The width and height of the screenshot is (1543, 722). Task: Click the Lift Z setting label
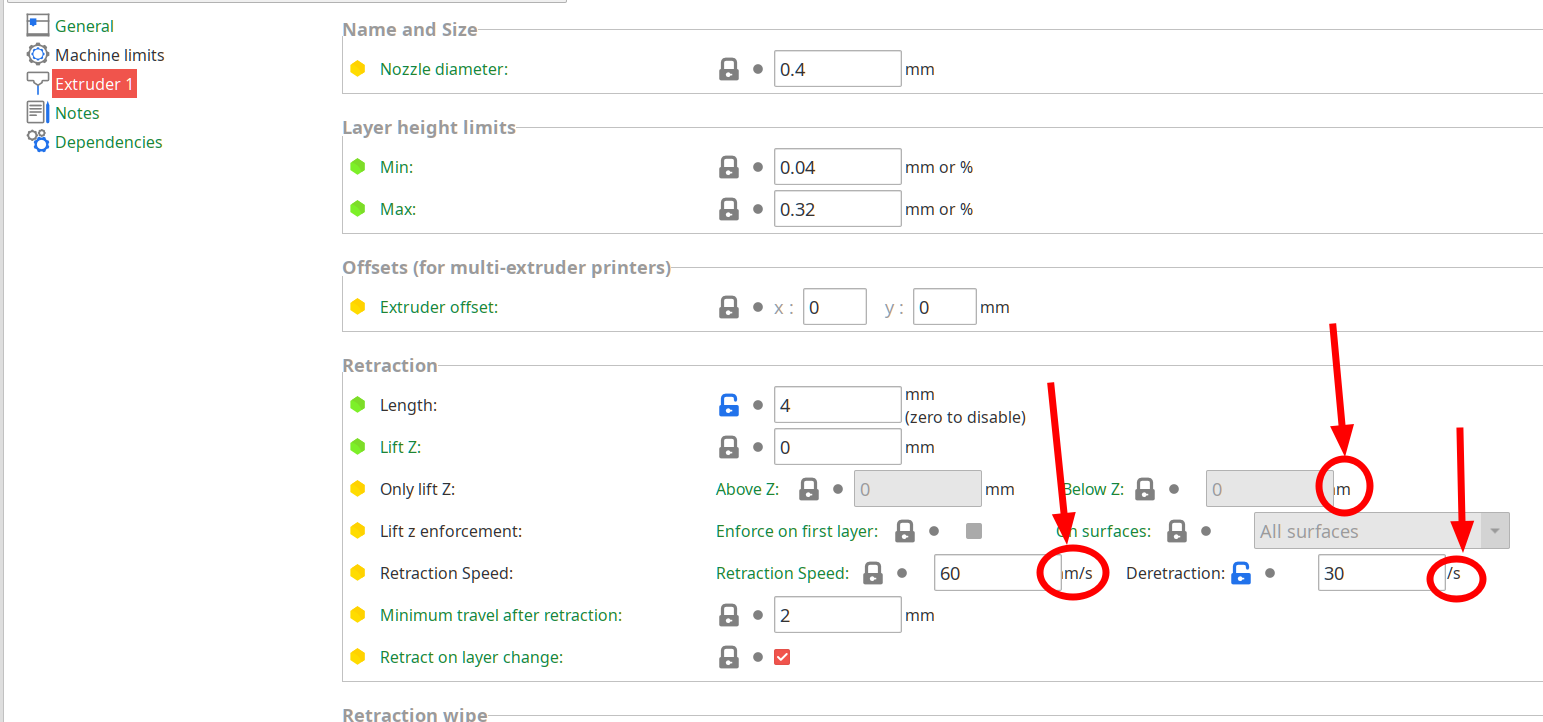click(x=400, y=447)
